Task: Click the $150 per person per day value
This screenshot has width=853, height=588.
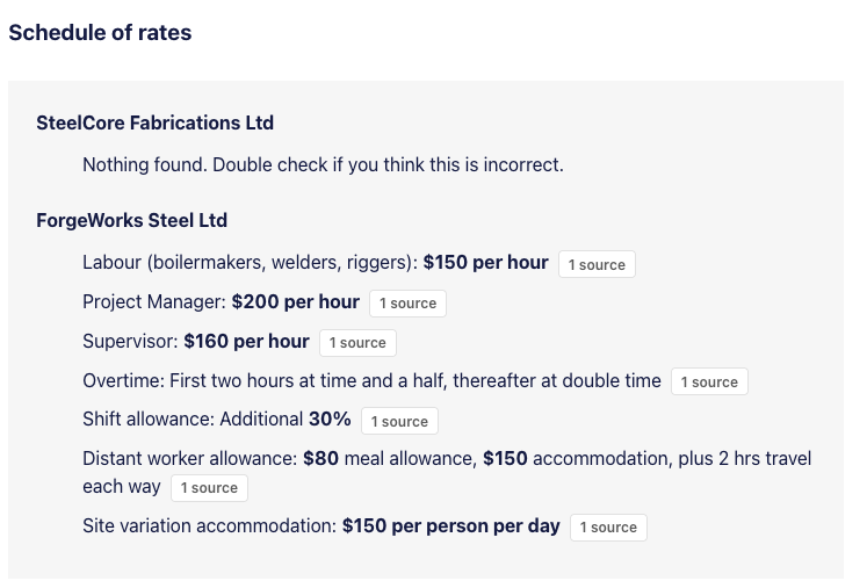Action: [450, 525]
